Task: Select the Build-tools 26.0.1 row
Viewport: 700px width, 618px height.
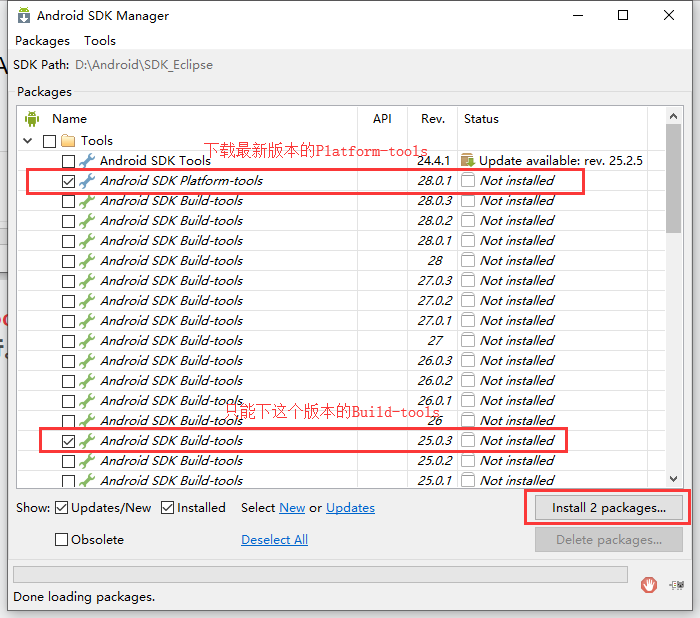Action: [x=342, y=401]
